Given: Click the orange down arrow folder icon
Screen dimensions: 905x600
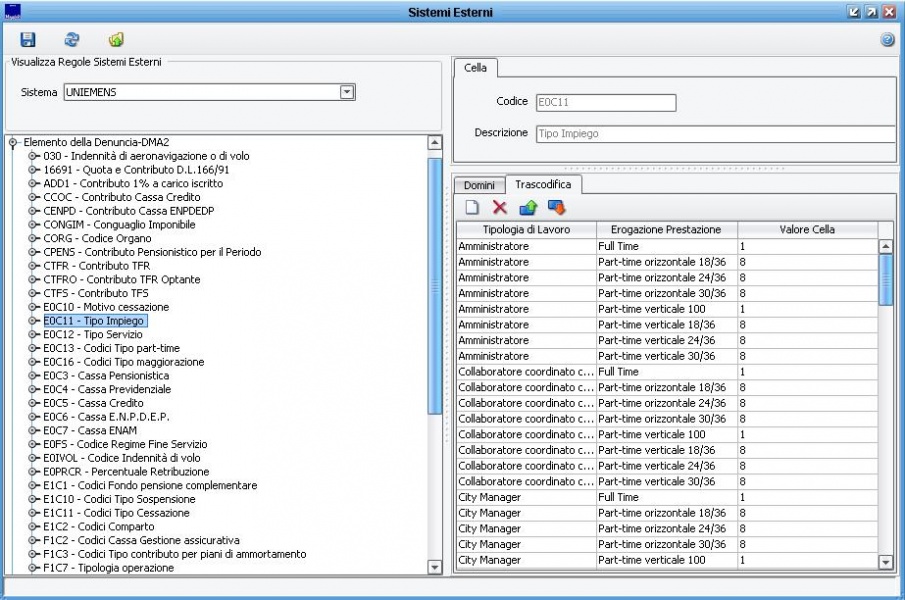Looking at the screenshot, I should pyautogui.click(x=556, y=207).
